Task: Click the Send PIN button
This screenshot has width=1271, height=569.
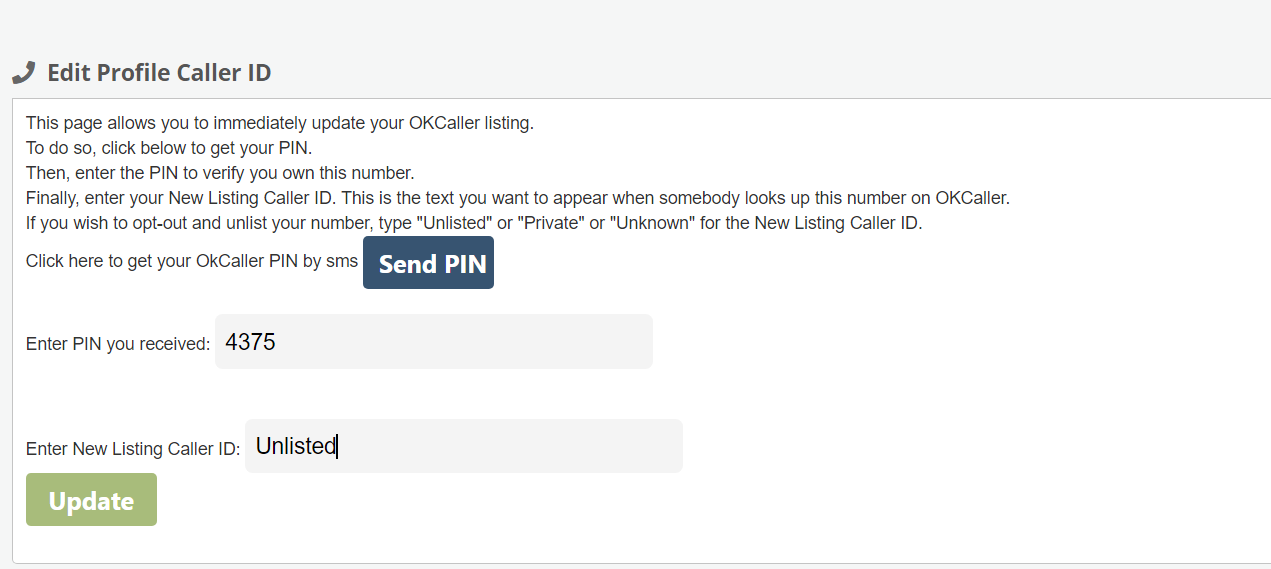Action: [428, 263]
